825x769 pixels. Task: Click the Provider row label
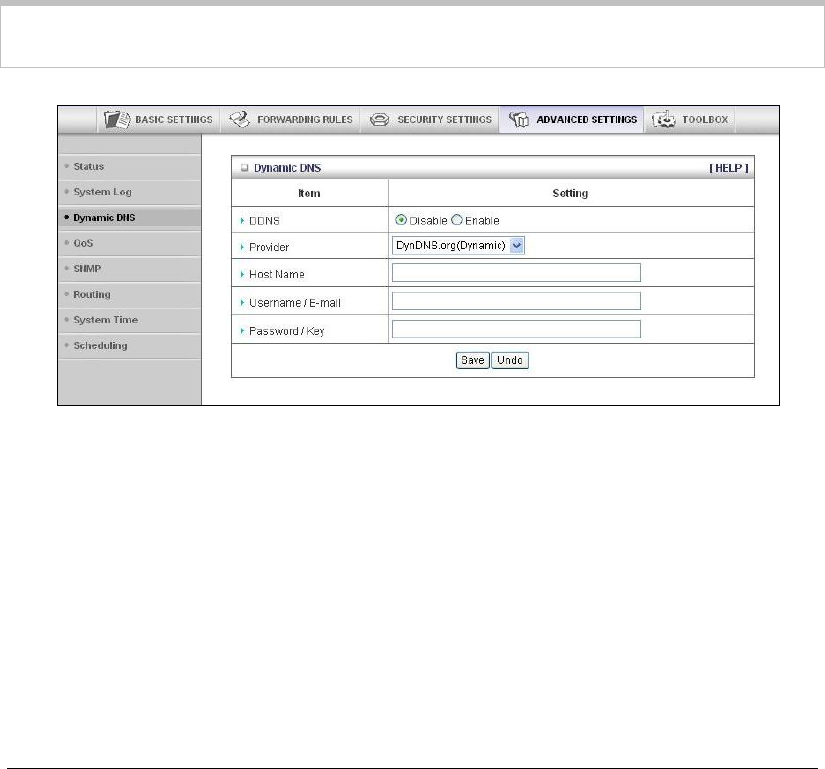(x=269, y=247)
